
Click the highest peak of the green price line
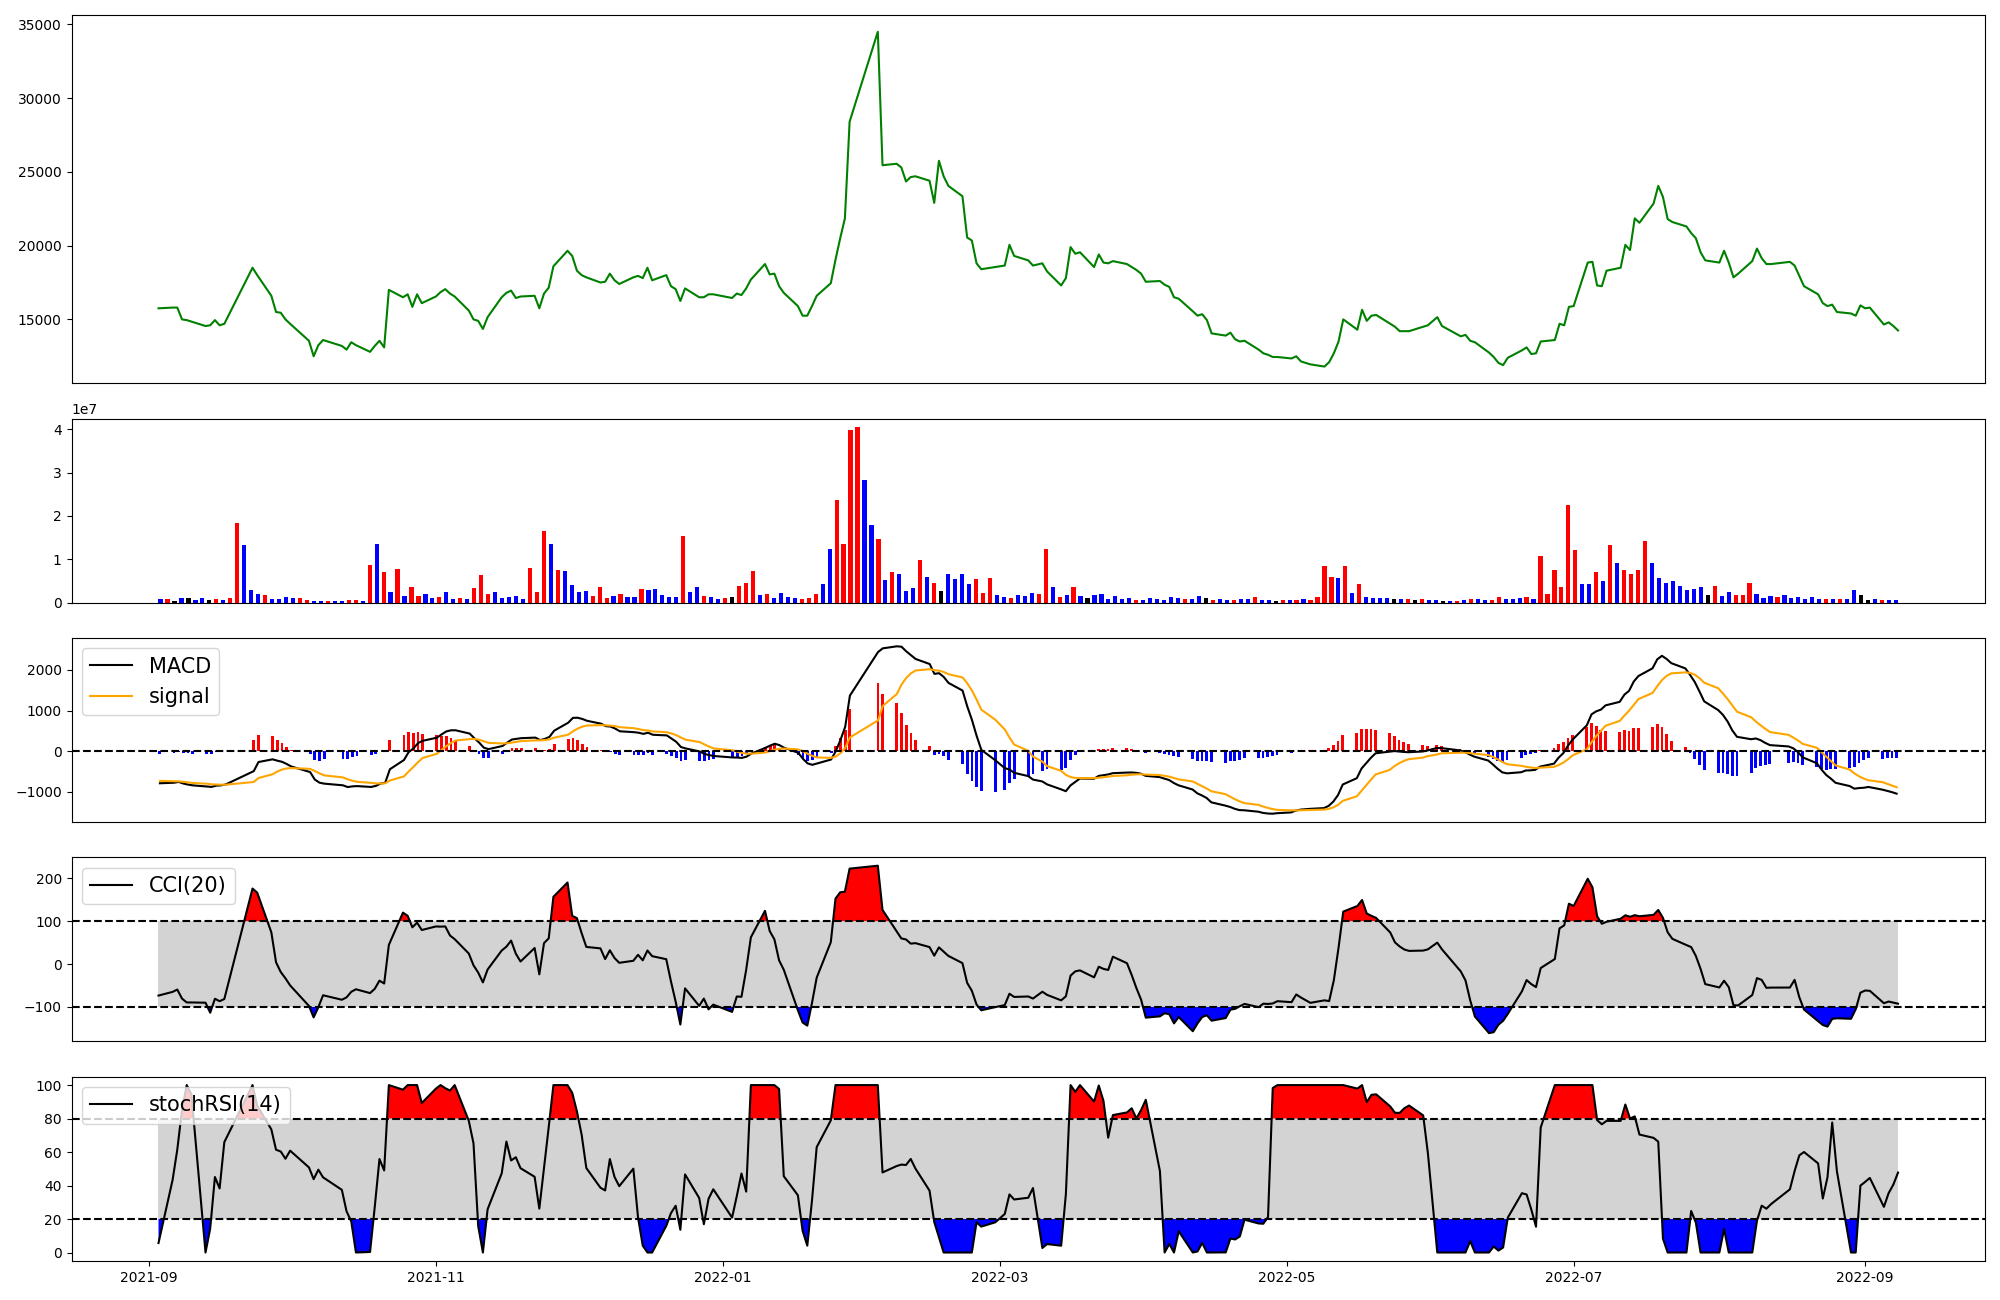(877, 32)
